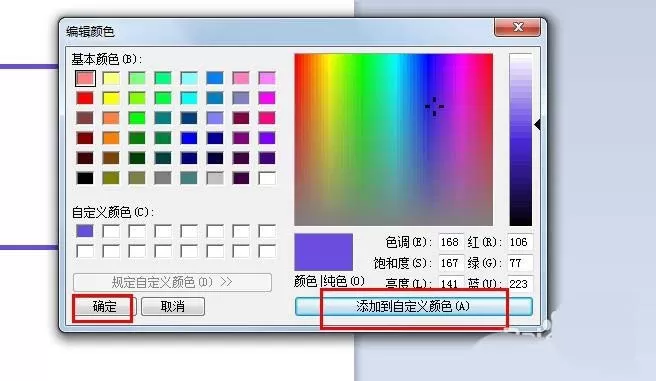Viewport: 656px width, 381px height.
Task: Choose the hot pink swatch ending the third row
Action: coord(267,118)
